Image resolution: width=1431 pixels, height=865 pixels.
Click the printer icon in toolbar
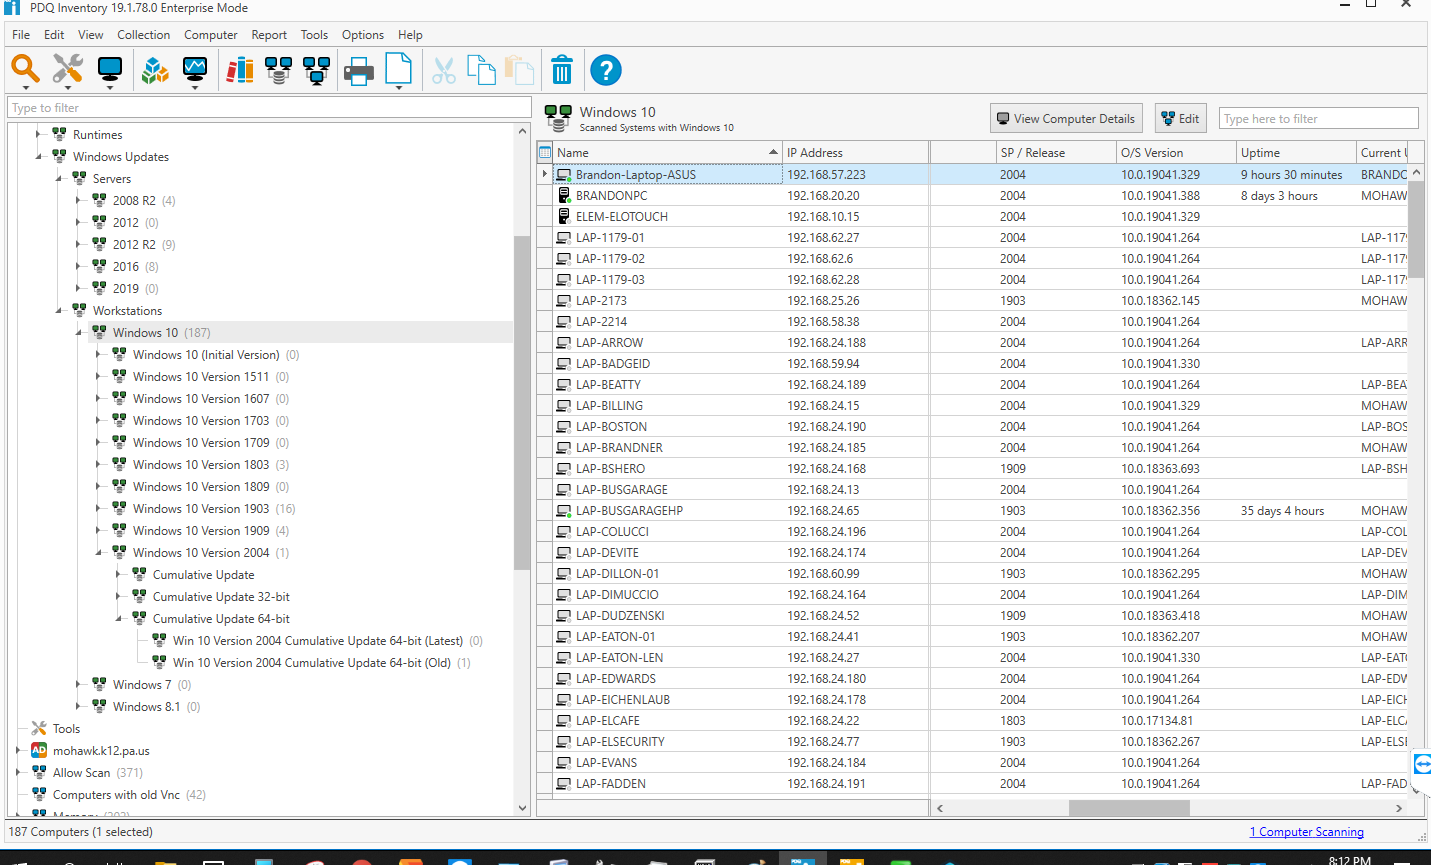pyautogui.click(x=358, y=71)
